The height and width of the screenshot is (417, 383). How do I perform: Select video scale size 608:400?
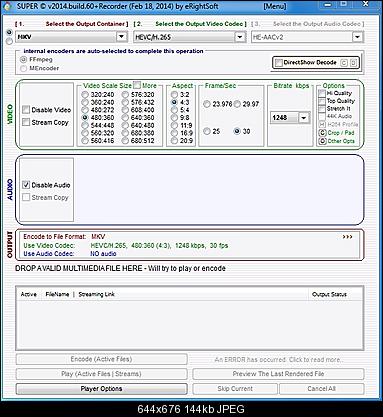125,110
